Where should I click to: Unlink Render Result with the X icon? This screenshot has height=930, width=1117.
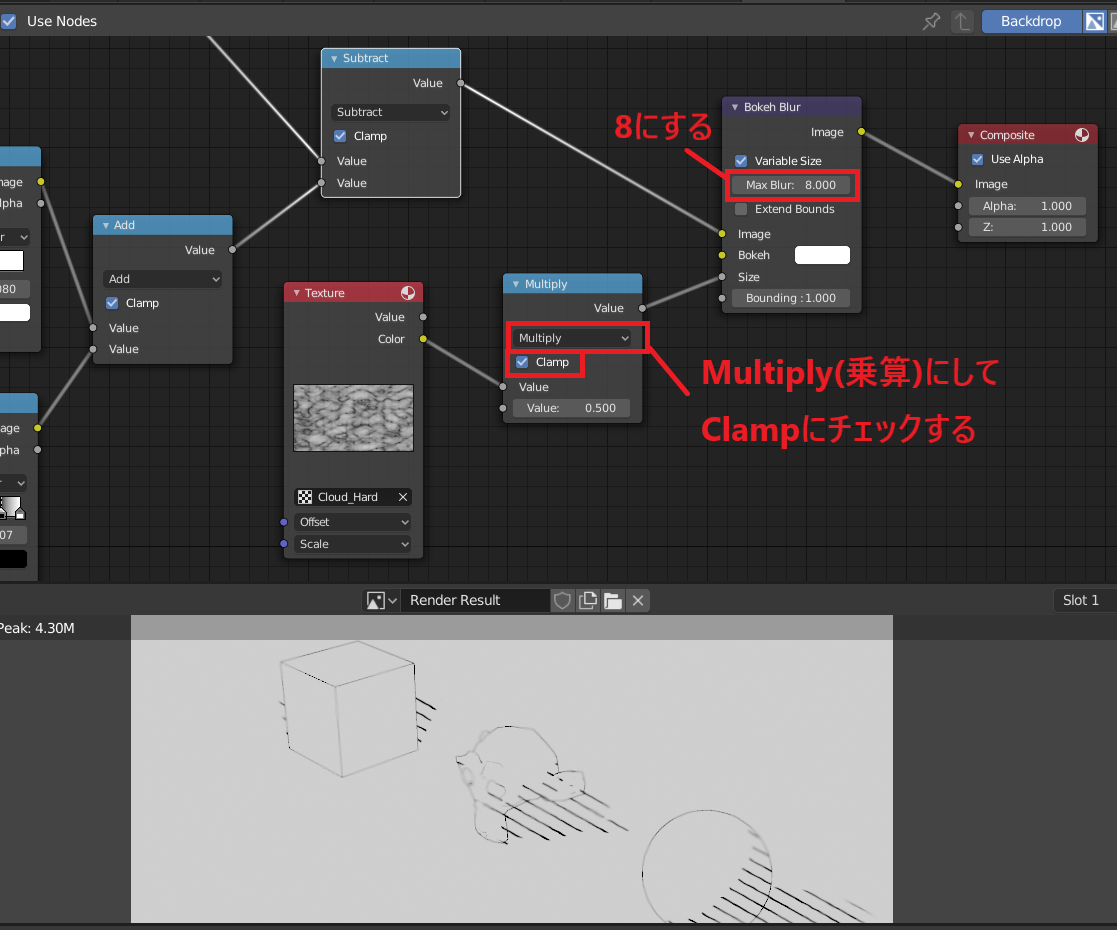(638, 601)
